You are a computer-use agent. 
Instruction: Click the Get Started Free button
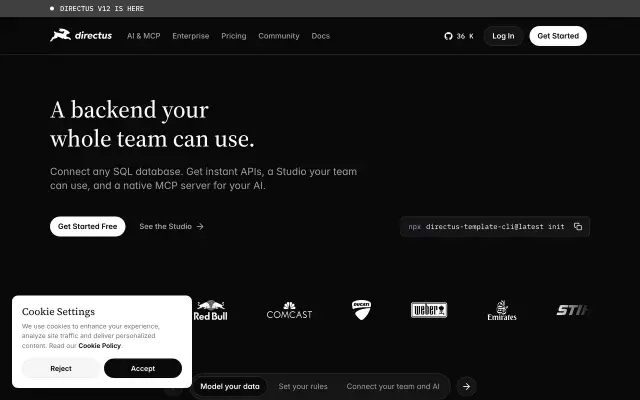87,226
